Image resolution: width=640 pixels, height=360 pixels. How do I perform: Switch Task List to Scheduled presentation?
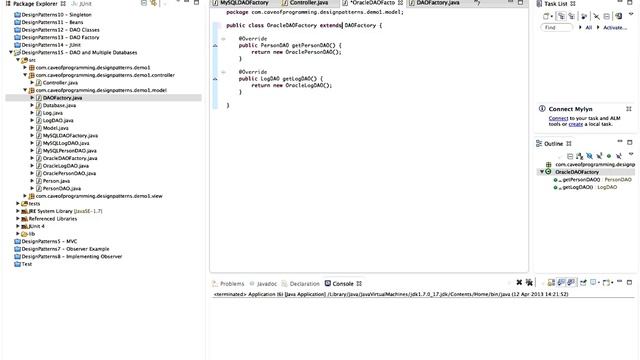pyautogui.click(x=571, y=16)
